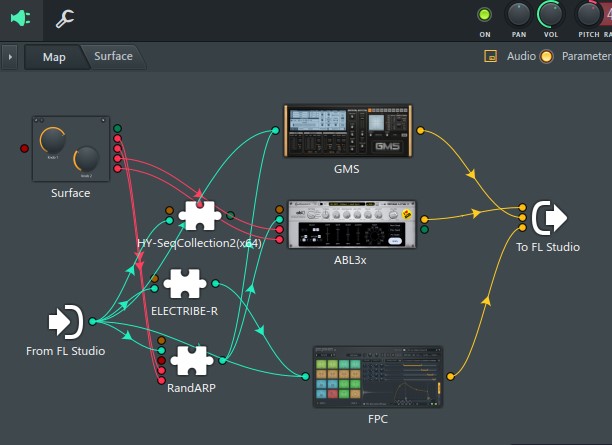Viewport: 612px width, 445px height.
Task: Click Knob 2 on the Surface node
Action: [86, 159]
